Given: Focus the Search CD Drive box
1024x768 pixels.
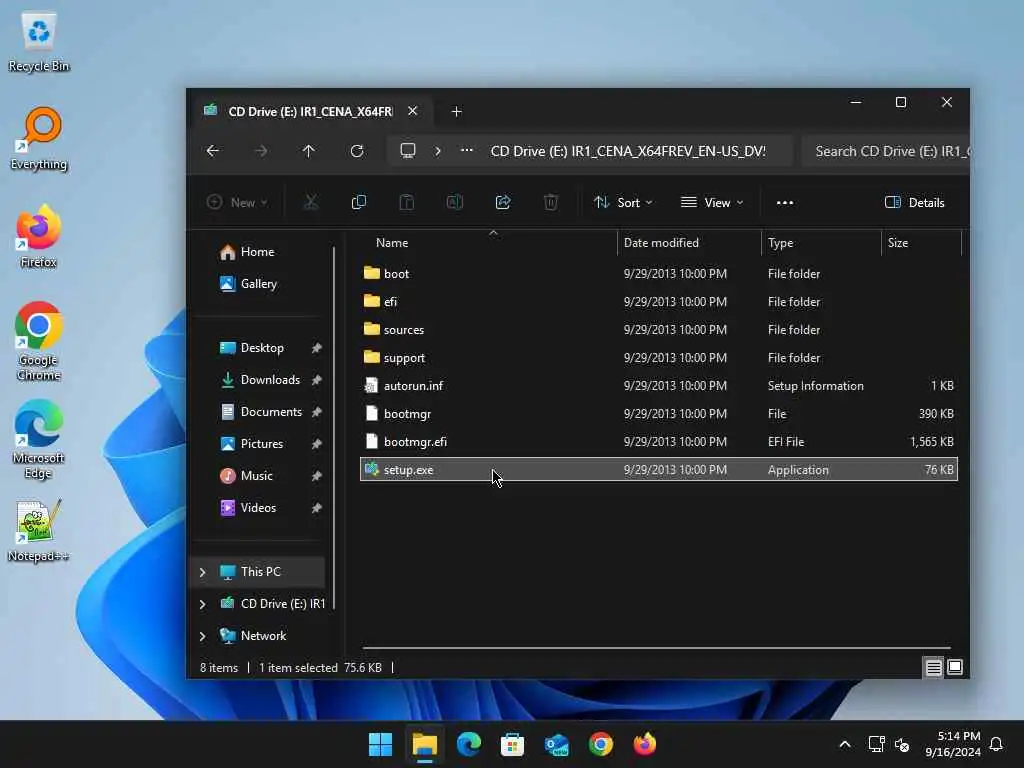Looking at the screenshot, I should point(886,151).
